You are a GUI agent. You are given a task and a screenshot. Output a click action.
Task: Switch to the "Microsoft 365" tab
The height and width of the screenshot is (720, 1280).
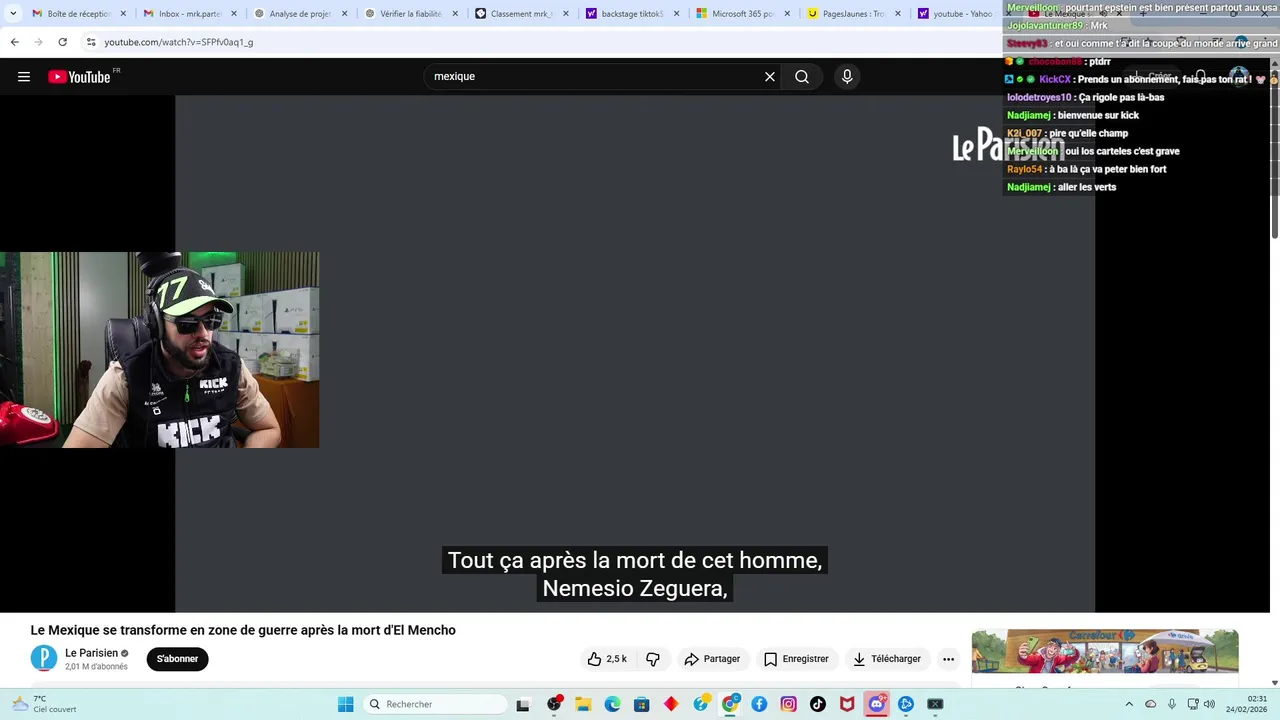point(742,14)
